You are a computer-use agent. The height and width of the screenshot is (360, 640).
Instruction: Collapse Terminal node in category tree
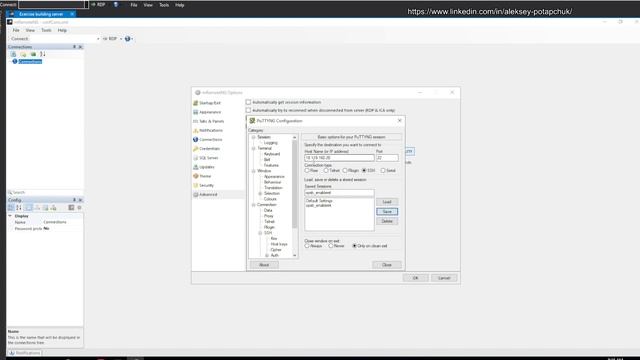253,149
